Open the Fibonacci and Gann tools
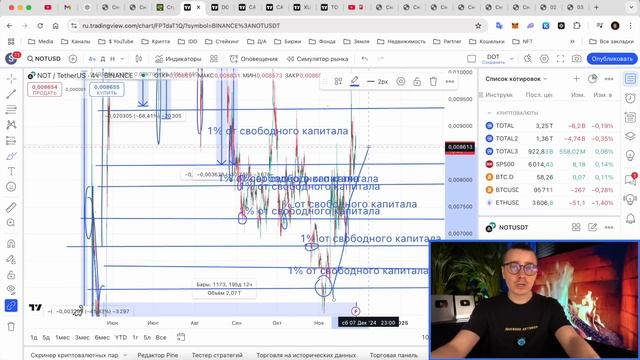 click(11, 109)
